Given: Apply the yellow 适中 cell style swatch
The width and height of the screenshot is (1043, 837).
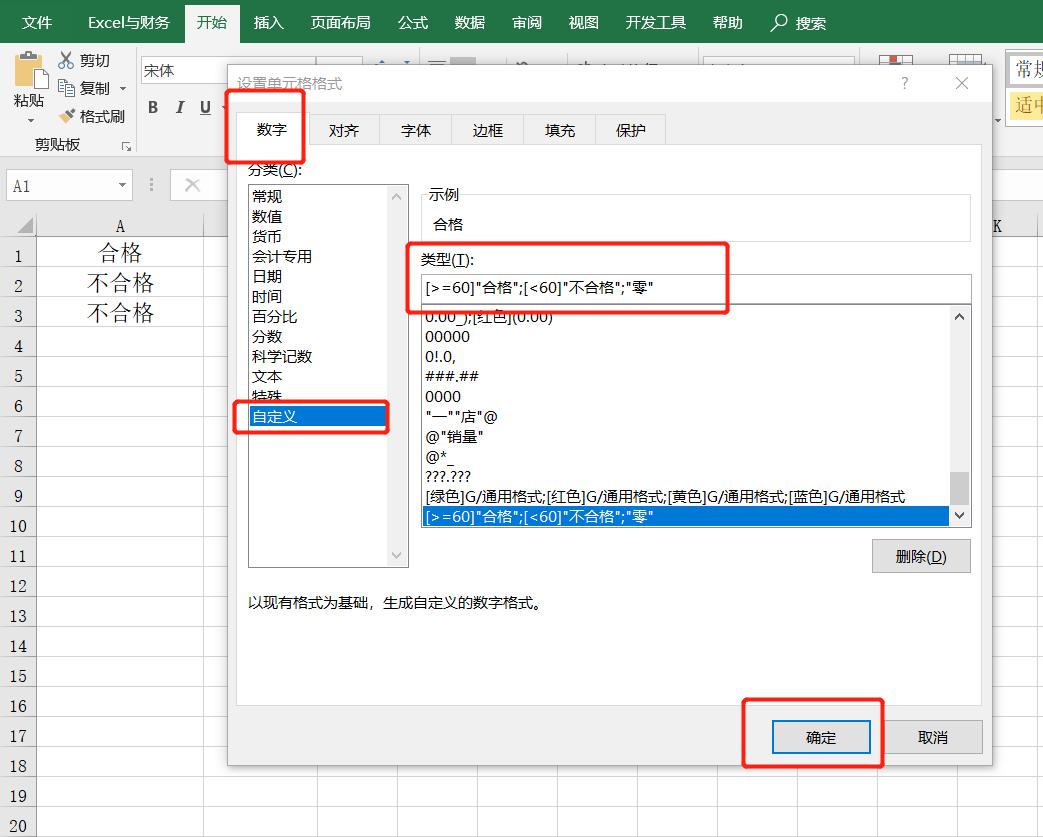Looking at the screenshot, I should (x=1026, y=107).
